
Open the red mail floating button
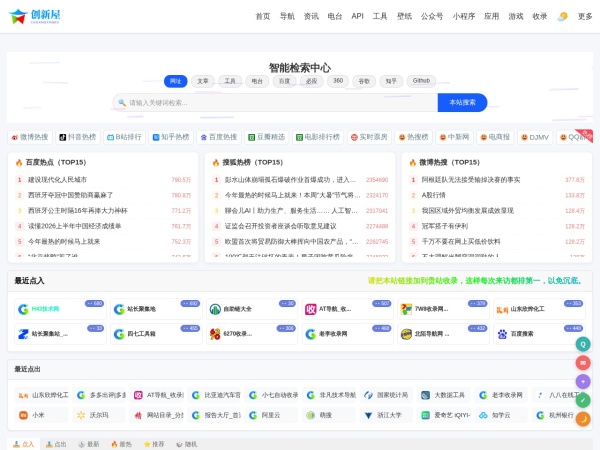tap(583, 363)
